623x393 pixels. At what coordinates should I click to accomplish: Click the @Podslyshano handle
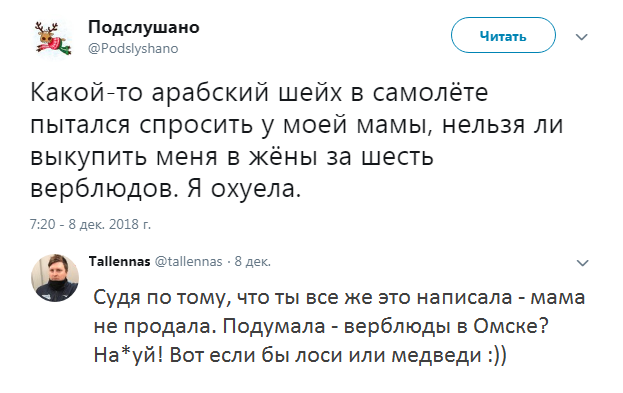click(x=133, y=48)
